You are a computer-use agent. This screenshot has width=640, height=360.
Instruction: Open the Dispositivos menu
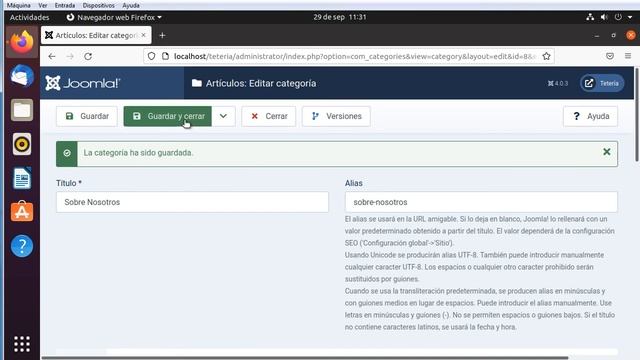pyautogui.click(x=98, y=5)
